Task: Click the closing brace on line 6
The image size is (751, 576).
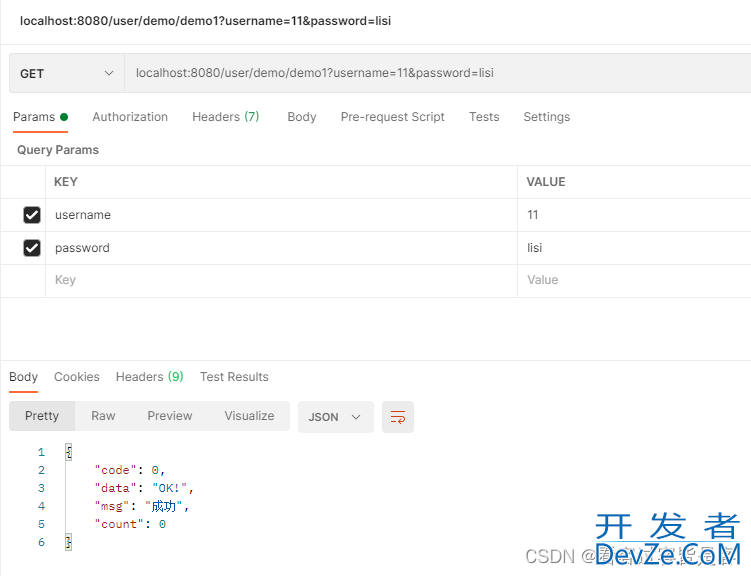Action: (x=69, y=542)
